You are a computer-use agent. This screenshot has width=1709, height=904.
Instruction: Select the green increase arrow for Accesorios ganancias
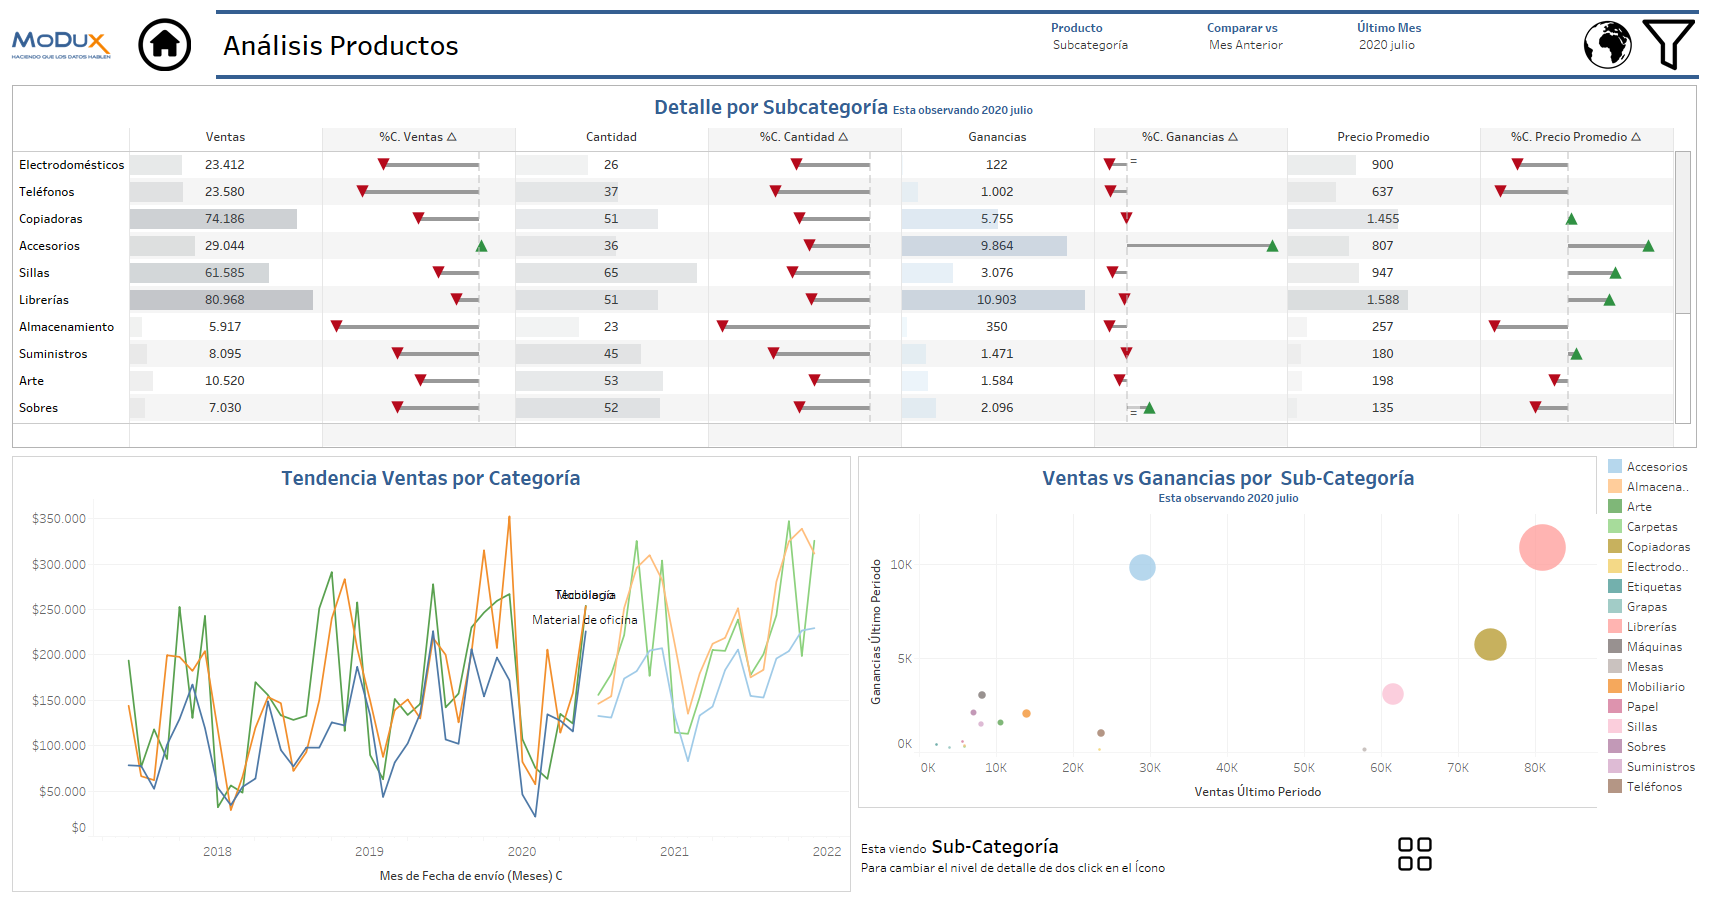(x=1272, y=245)
